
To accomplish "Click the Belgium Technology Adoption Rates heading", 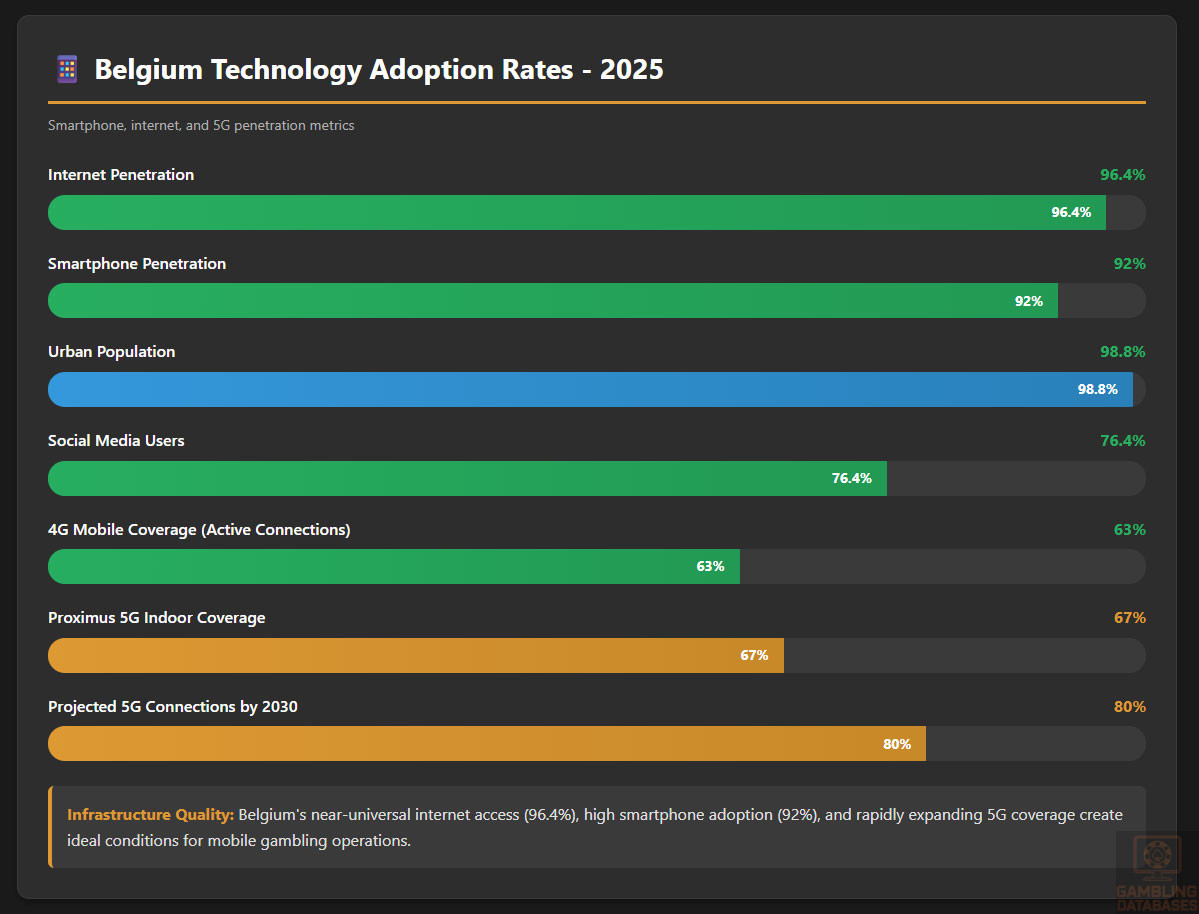I will pos(378,70).
